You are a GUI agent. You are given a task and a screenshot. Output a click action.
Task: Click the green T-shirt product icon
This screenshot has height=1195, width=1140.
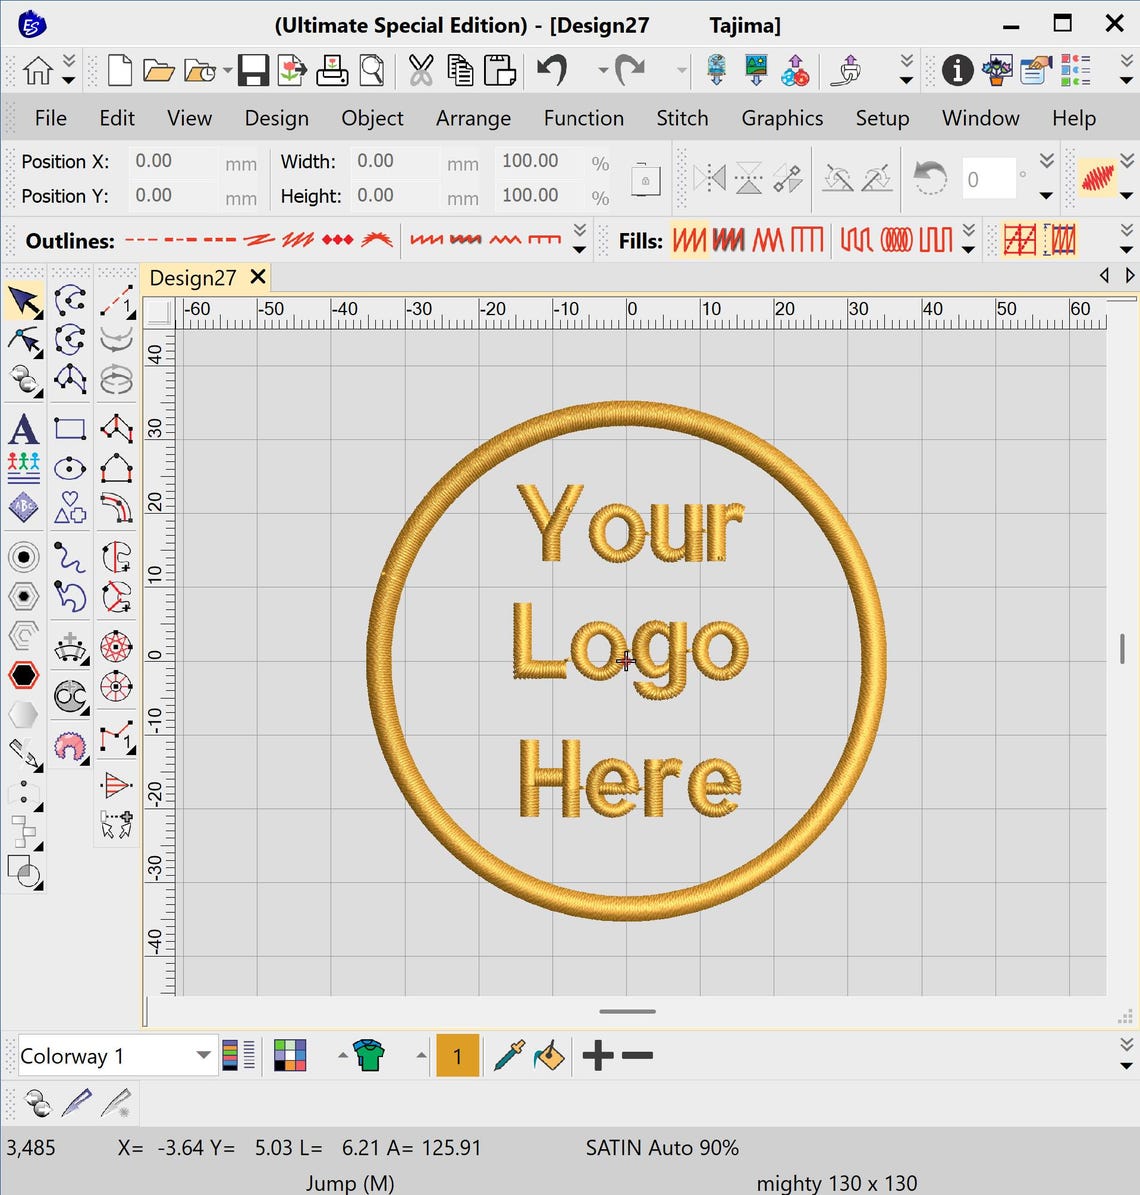pyautogui.click(x=369, y=1056)
